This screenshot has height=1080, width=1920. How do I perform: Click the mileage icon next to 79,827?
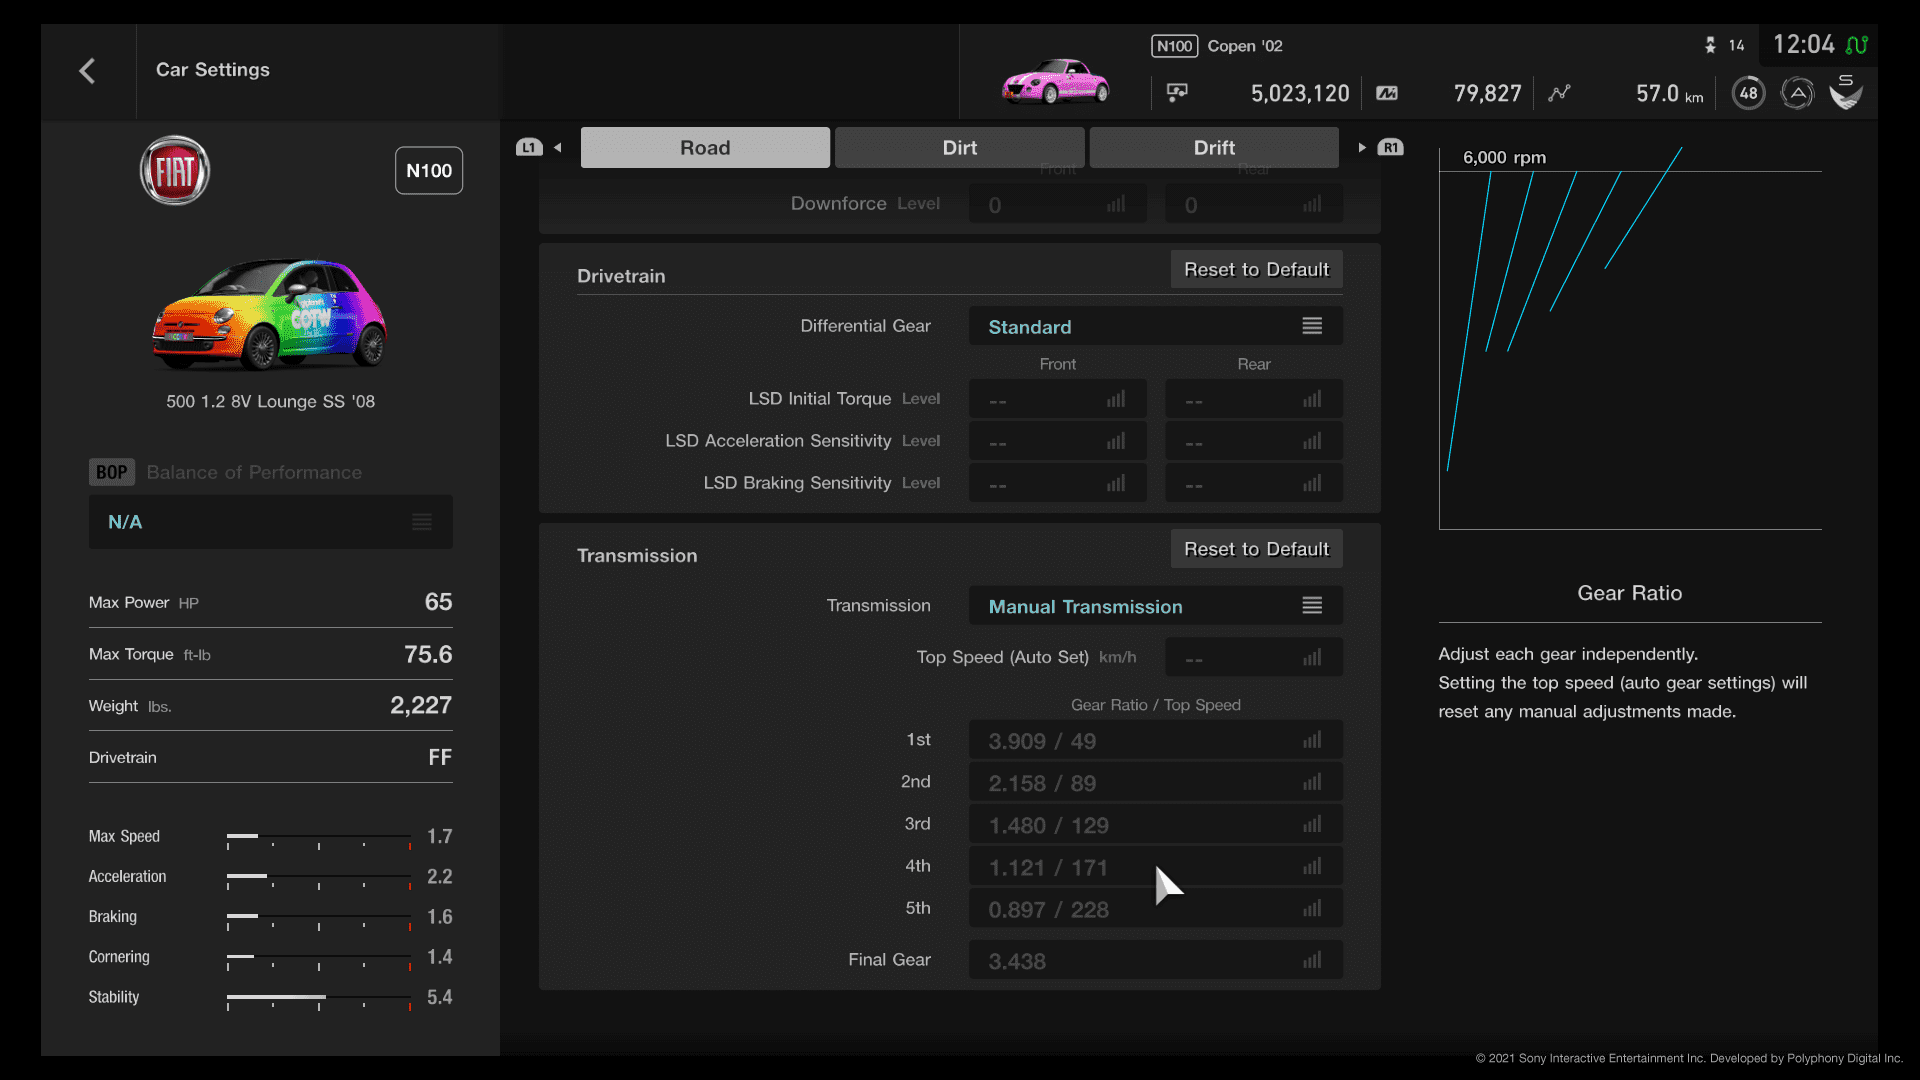coord(1387,93)
